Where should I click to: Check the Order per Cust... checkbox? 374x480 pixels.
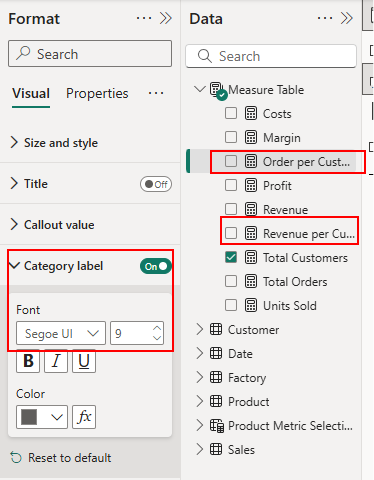pyautogui.click(x=231, y=161)
